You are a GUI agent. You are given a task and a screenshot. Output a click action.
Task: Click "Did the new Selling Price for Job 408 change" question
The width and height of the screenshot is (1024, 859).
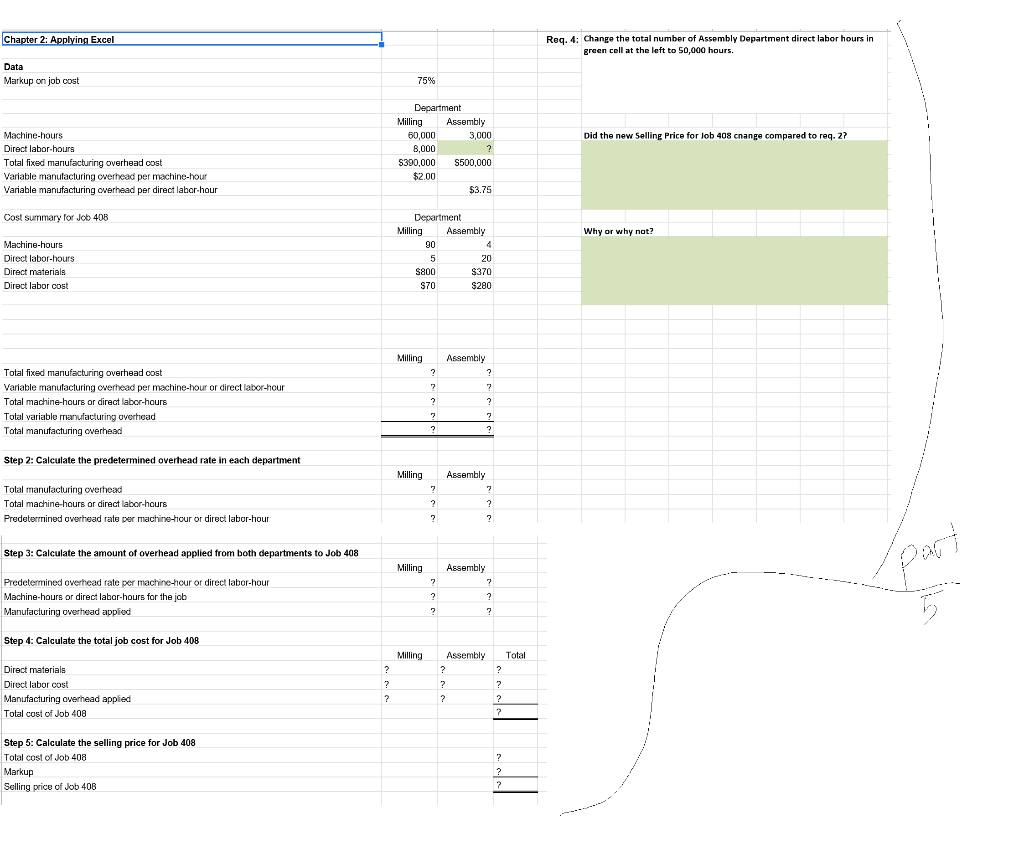(x=715, y=136)
